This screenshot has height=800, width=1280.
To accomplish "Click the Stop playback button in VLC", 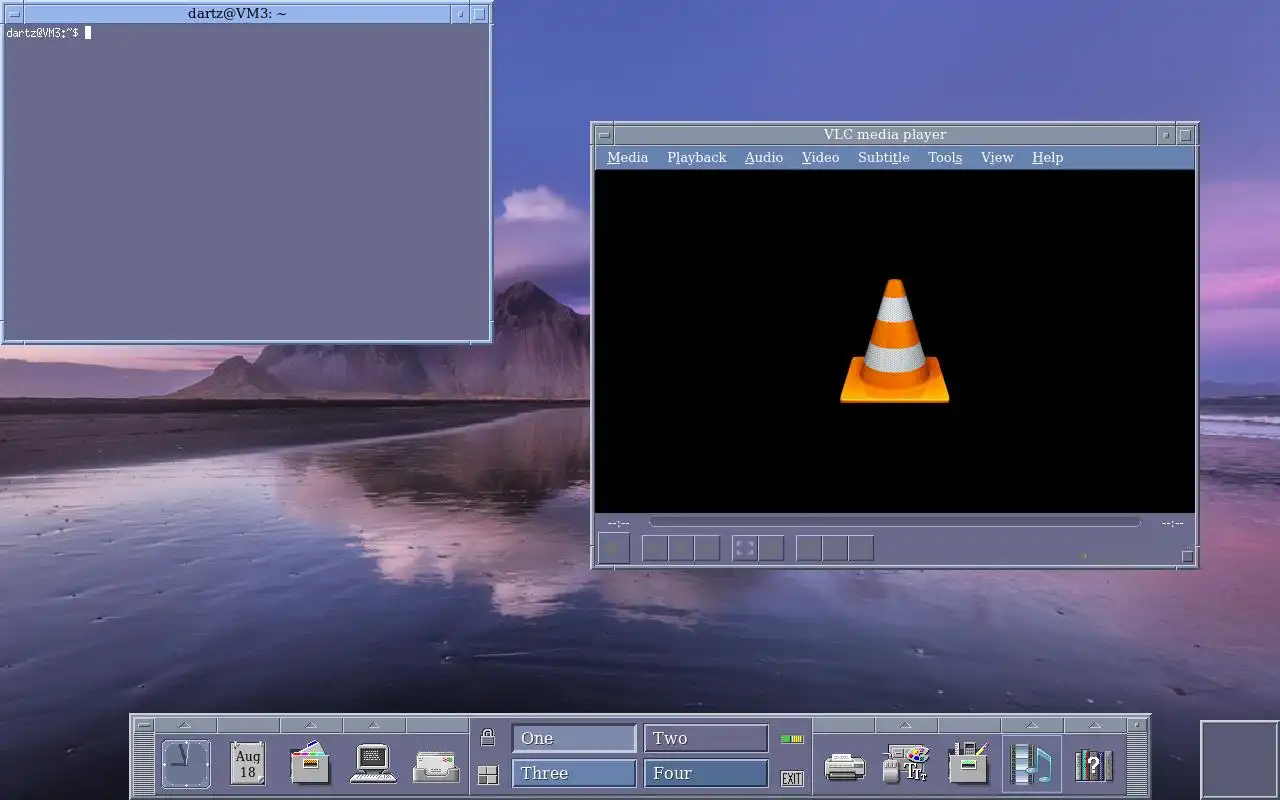I will (681, 548).
